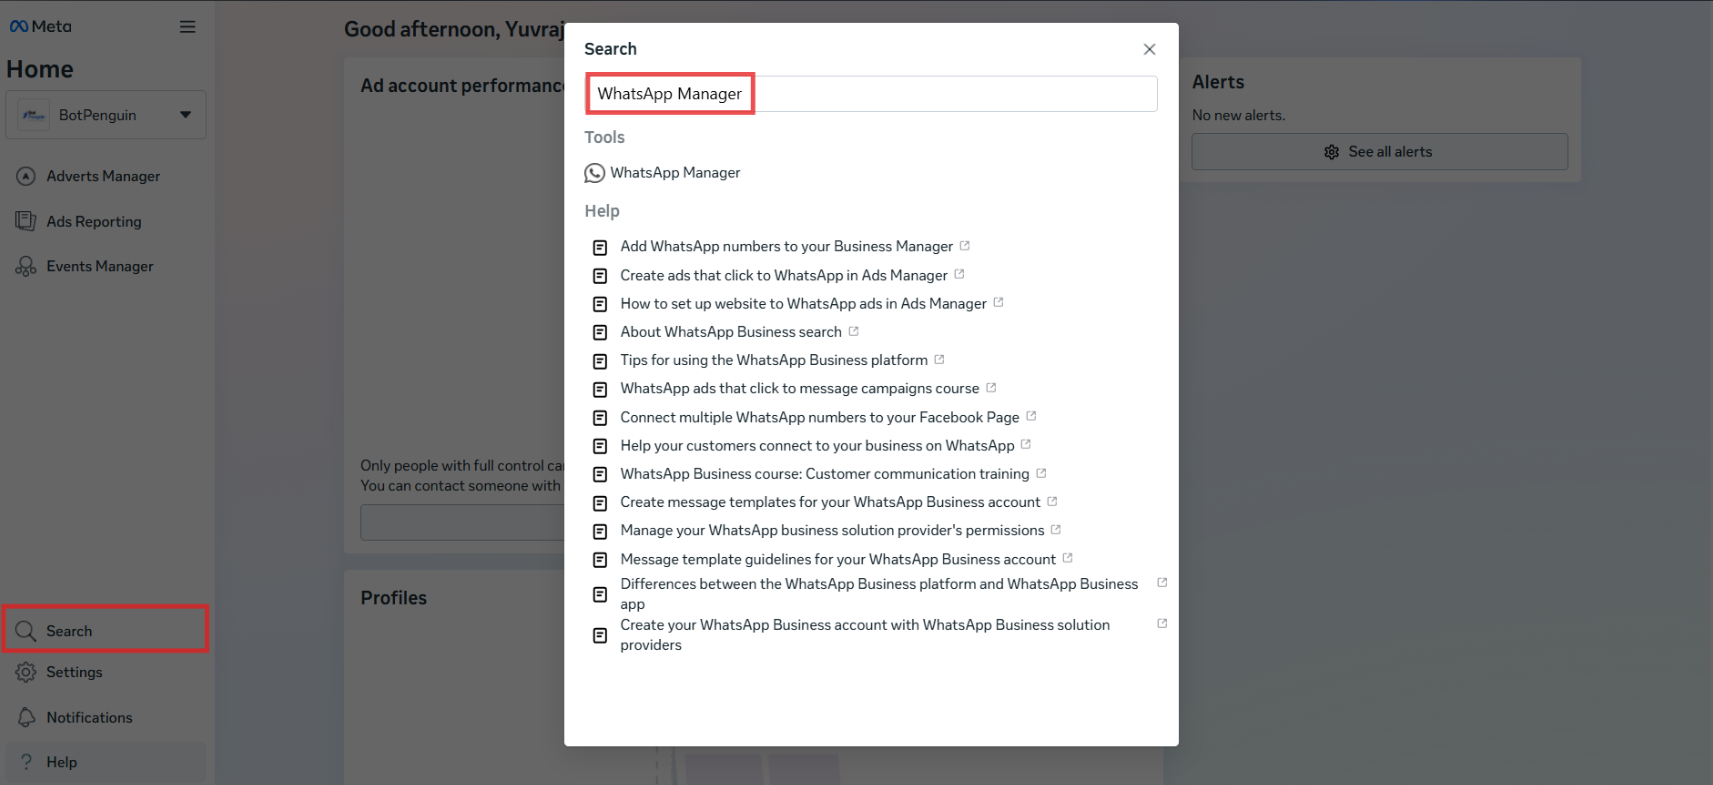The height and width of the screenshot is (785, 1713).
Task: Open 'Connect multiple WhatsApp numbers' help article
Action: point(819,417)
